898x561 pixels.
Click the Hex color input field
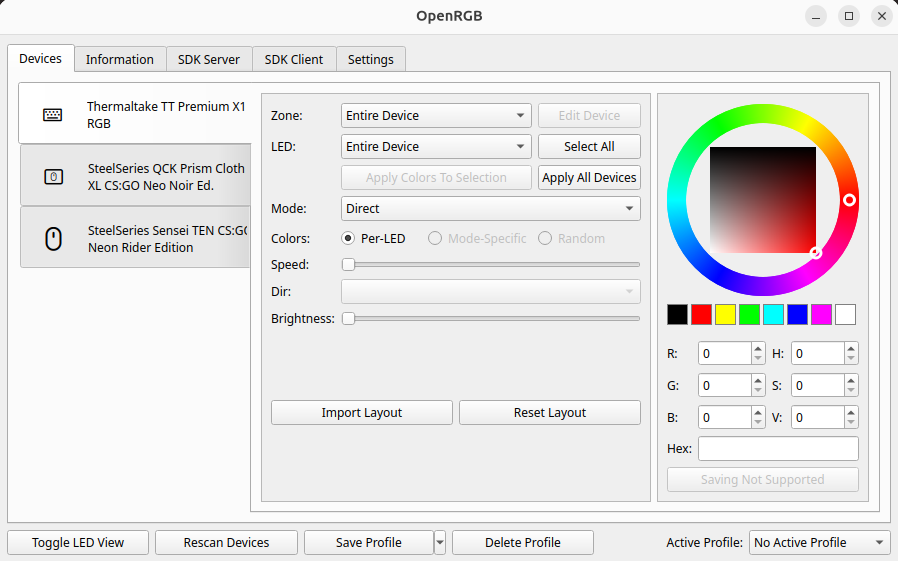click(x=778, y=448)
